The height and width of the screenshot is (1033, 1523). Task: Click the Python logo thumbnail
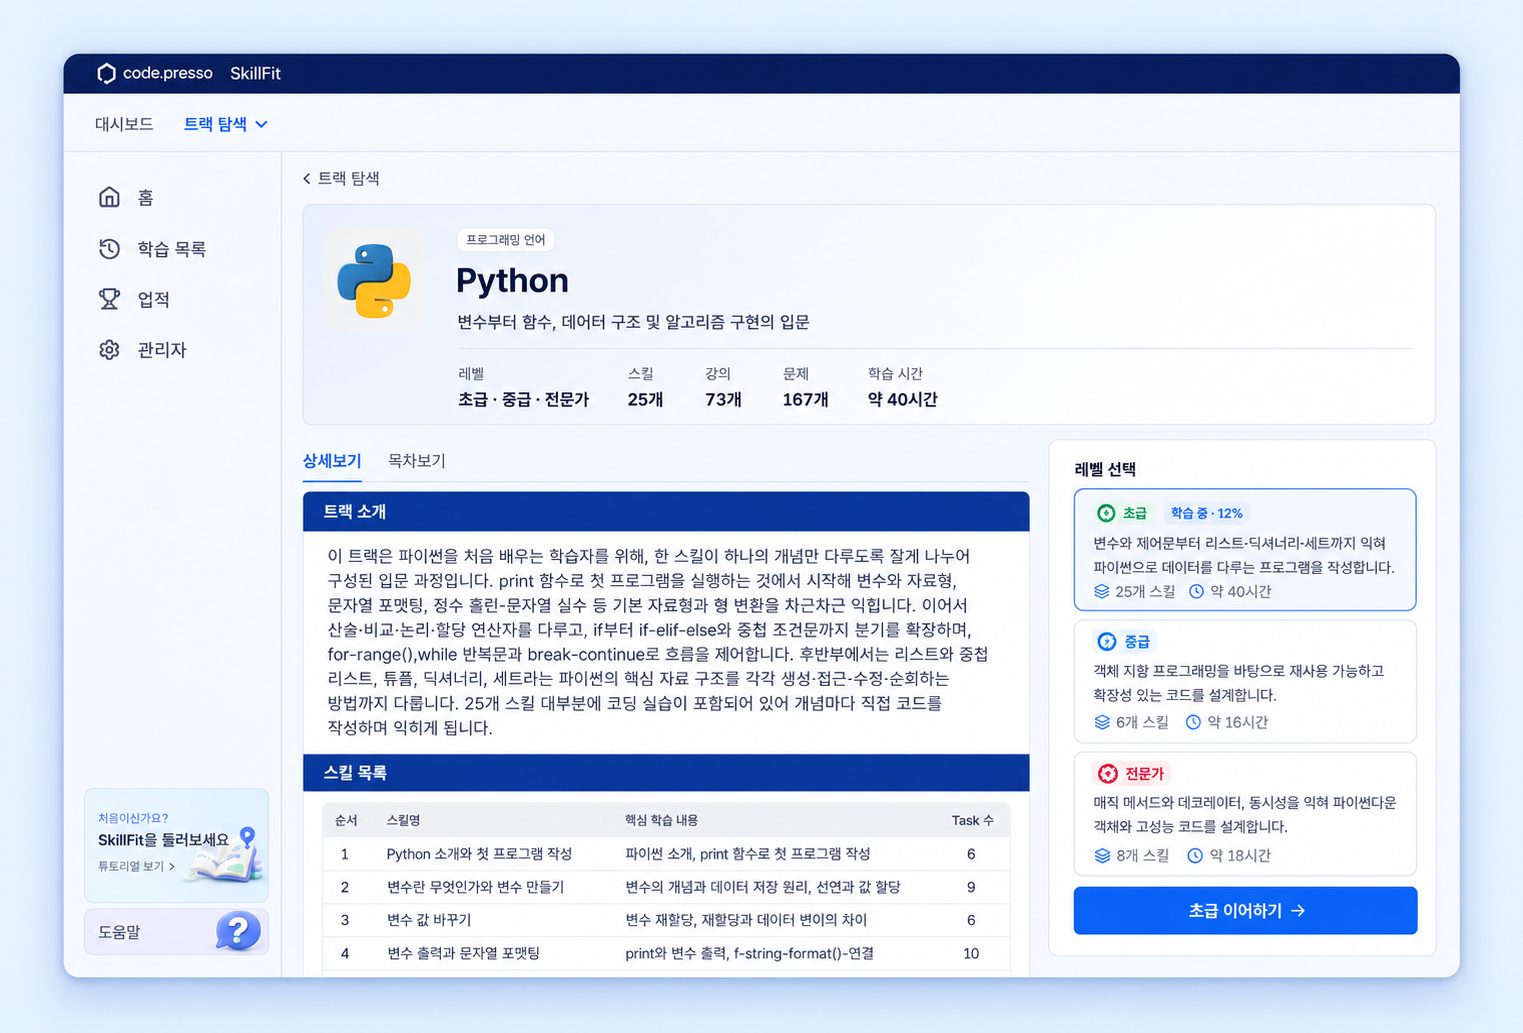(x=374, y=280)
